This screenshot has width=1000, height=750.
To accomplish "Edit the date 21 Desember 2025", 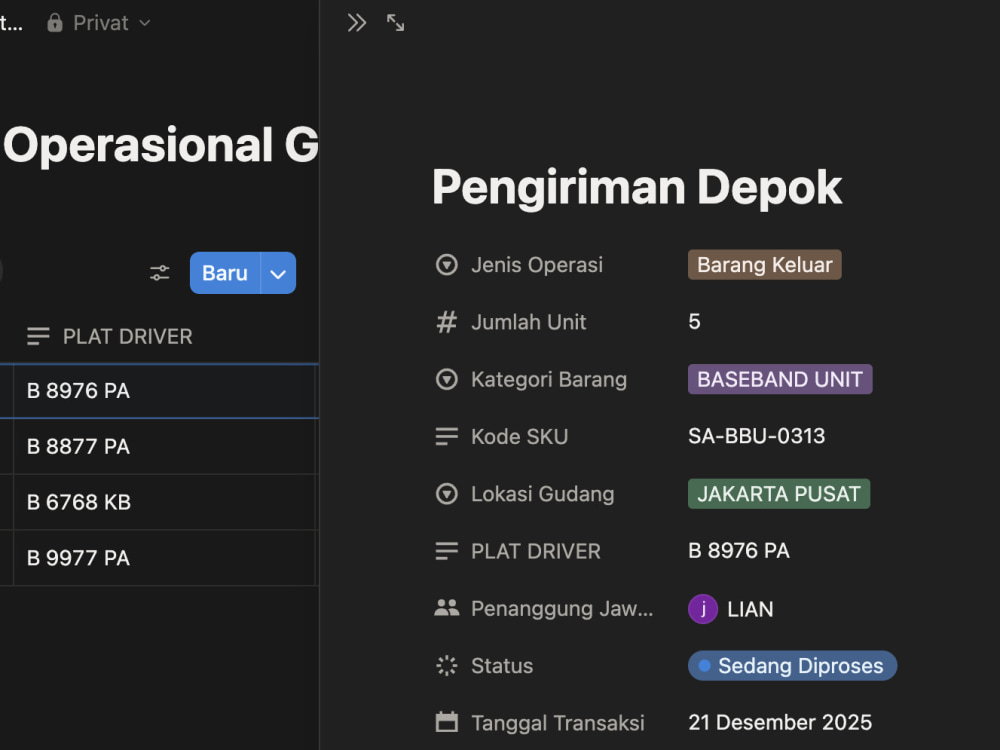I will click(x=780, y=723).
